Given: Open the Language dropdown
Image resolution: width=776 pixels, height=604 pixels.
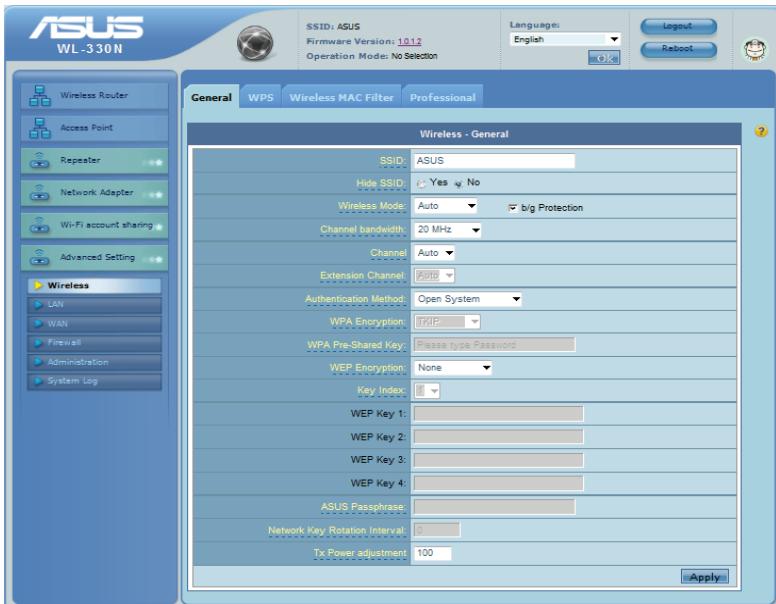Looking at the screenshot, I should coord(565,39).
